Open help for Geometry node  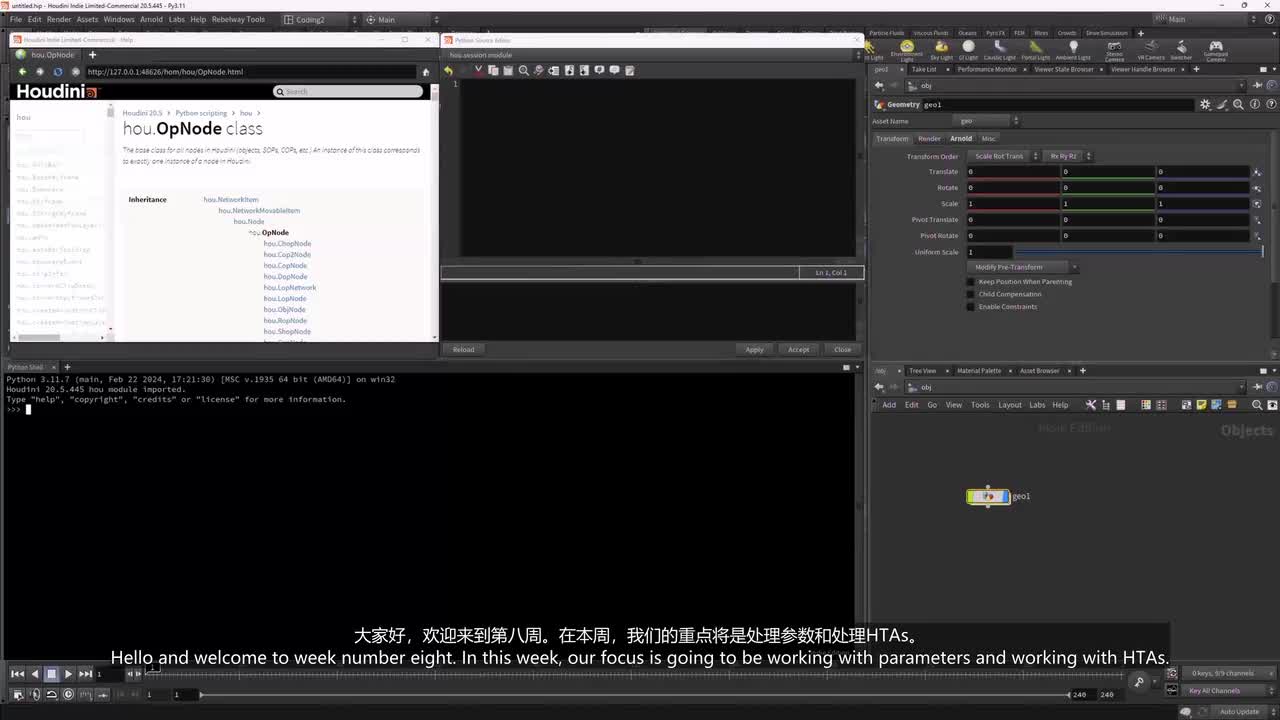pos(1271,104)
